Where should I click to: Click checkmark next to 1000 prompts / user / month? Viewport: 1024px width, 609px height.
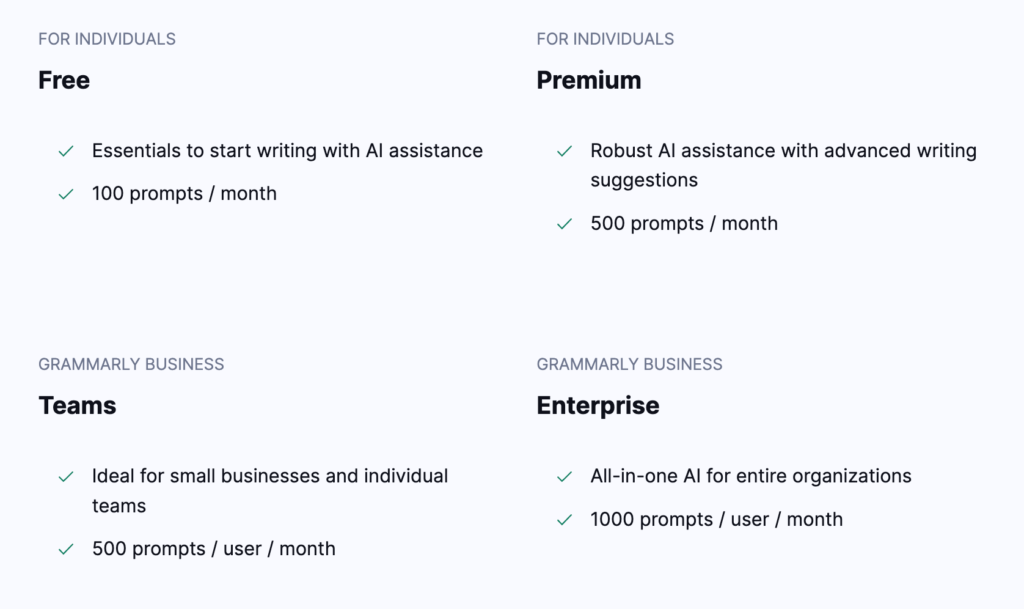(x=565, y=520)
